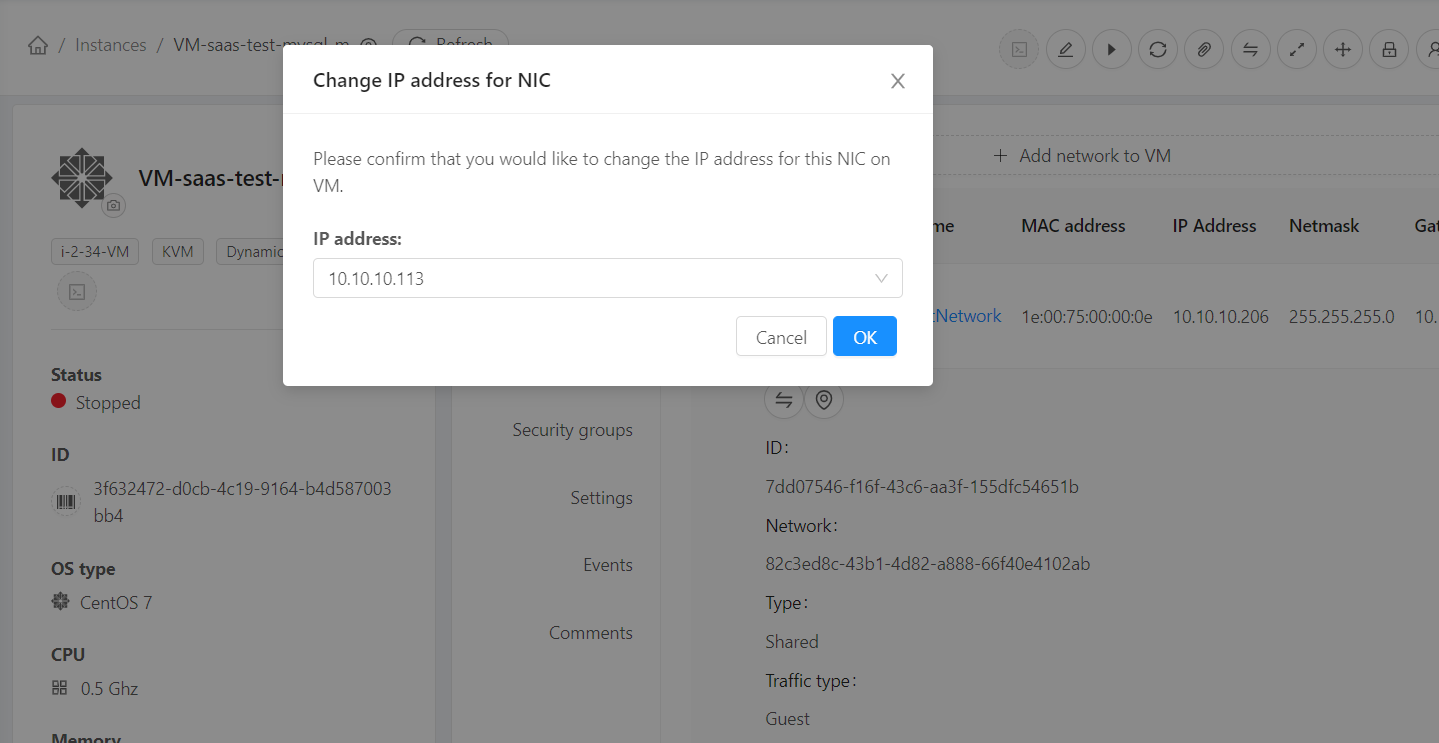Open the Events tab
The image size is (1439, 743).
point(608,565)
